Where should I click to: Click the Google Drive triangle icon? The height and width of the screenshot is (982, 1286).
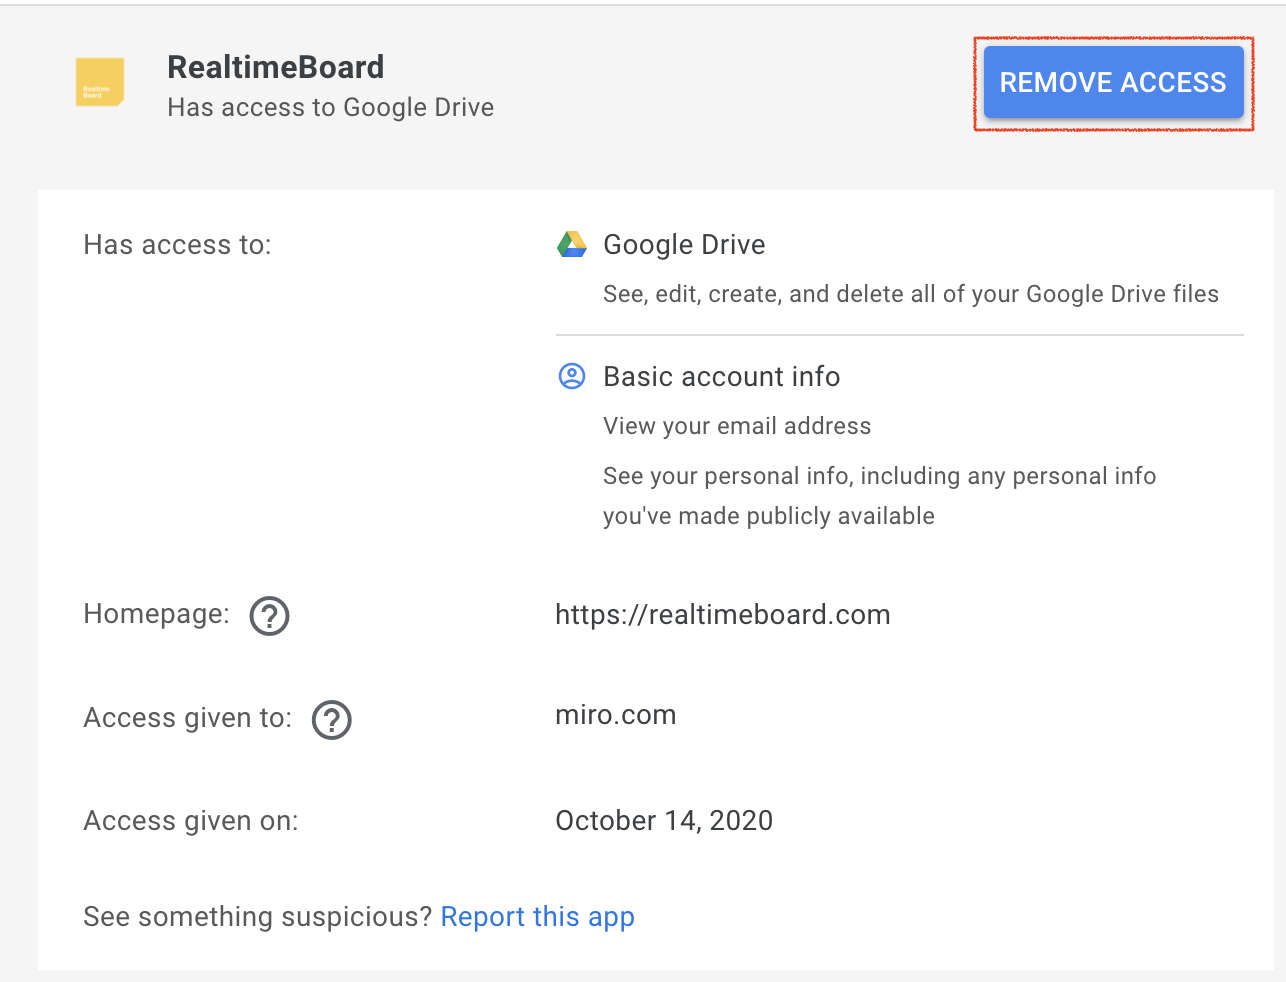point(572,245)
